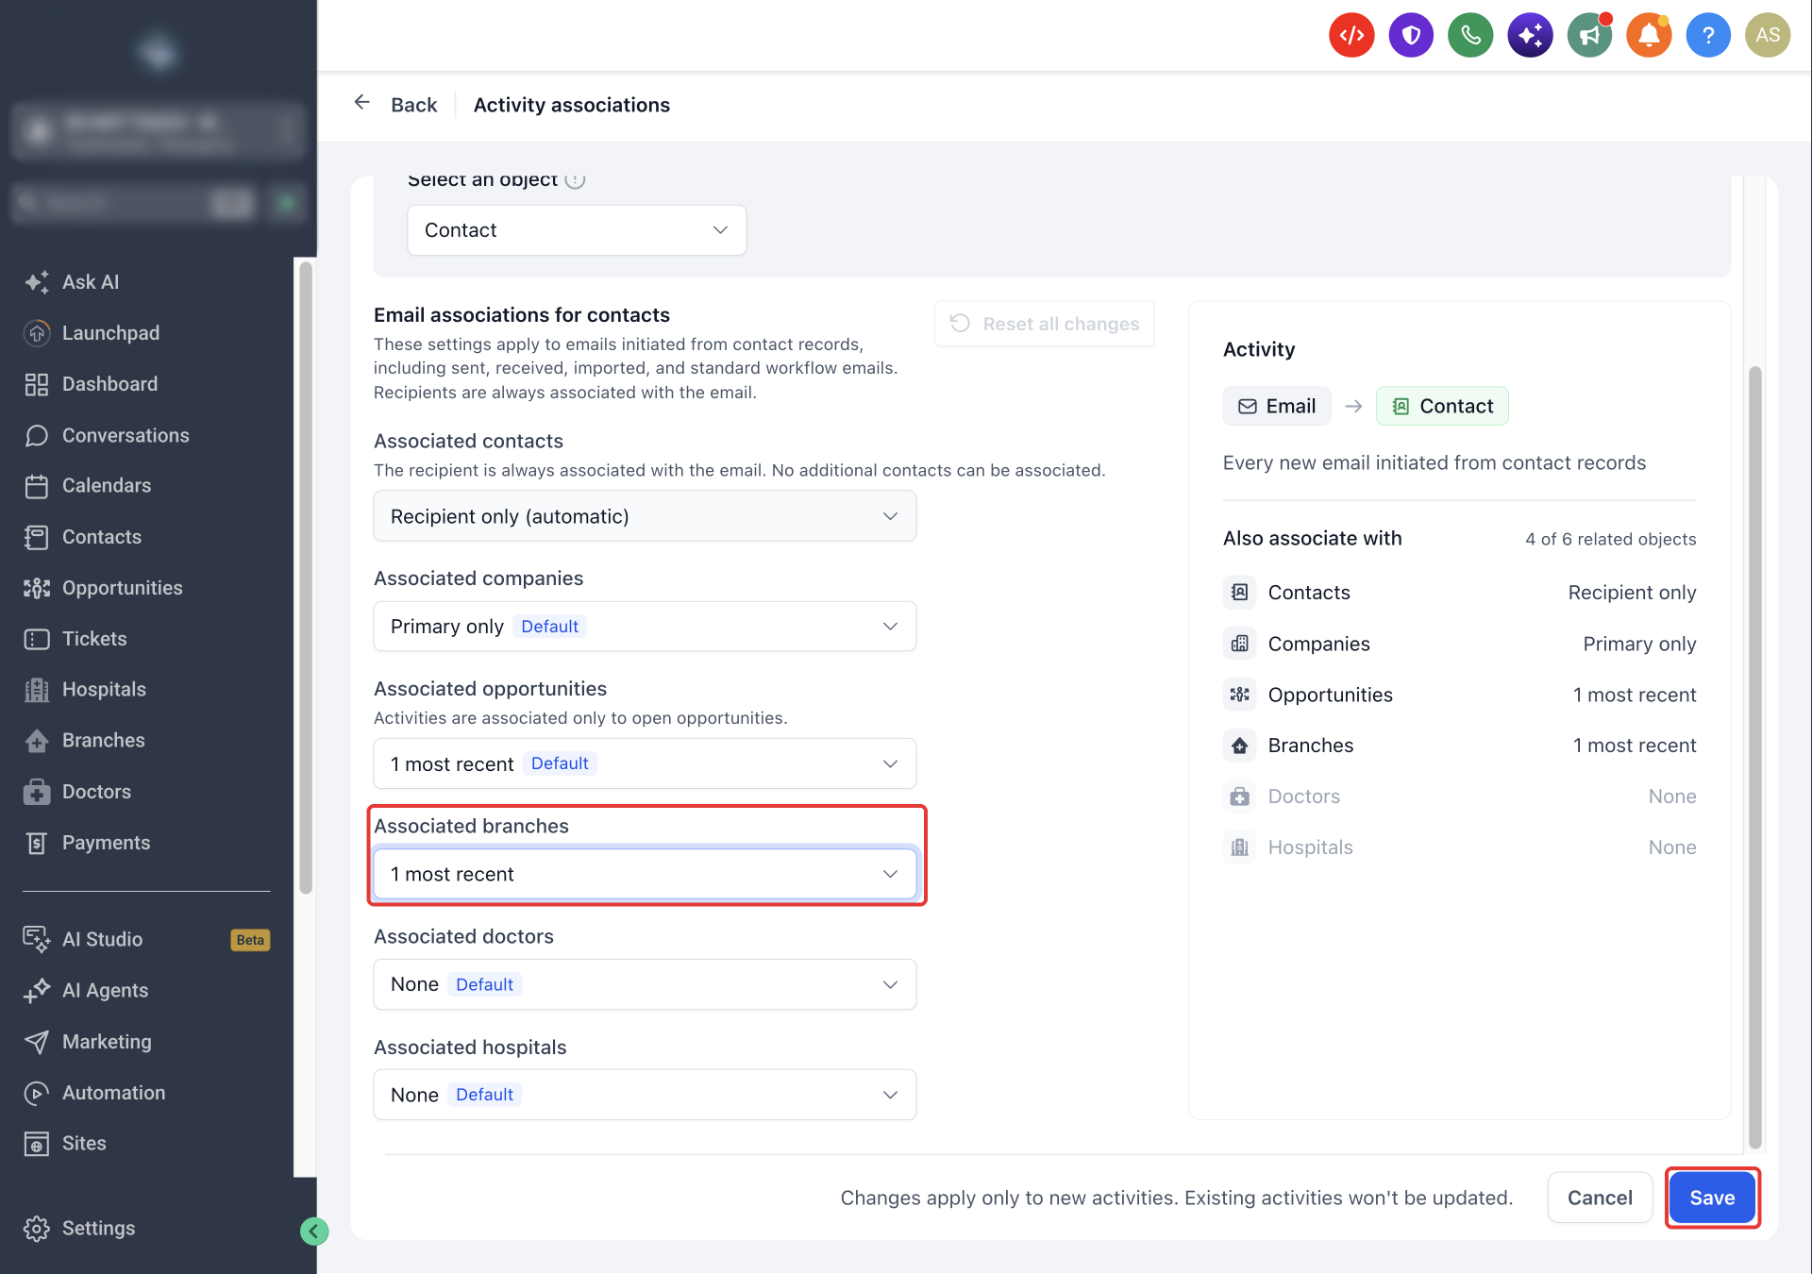This screenshot has height=1274, width=1812.
Task: Open the megaphone announcements icon
Action: tap(1589, 36)
